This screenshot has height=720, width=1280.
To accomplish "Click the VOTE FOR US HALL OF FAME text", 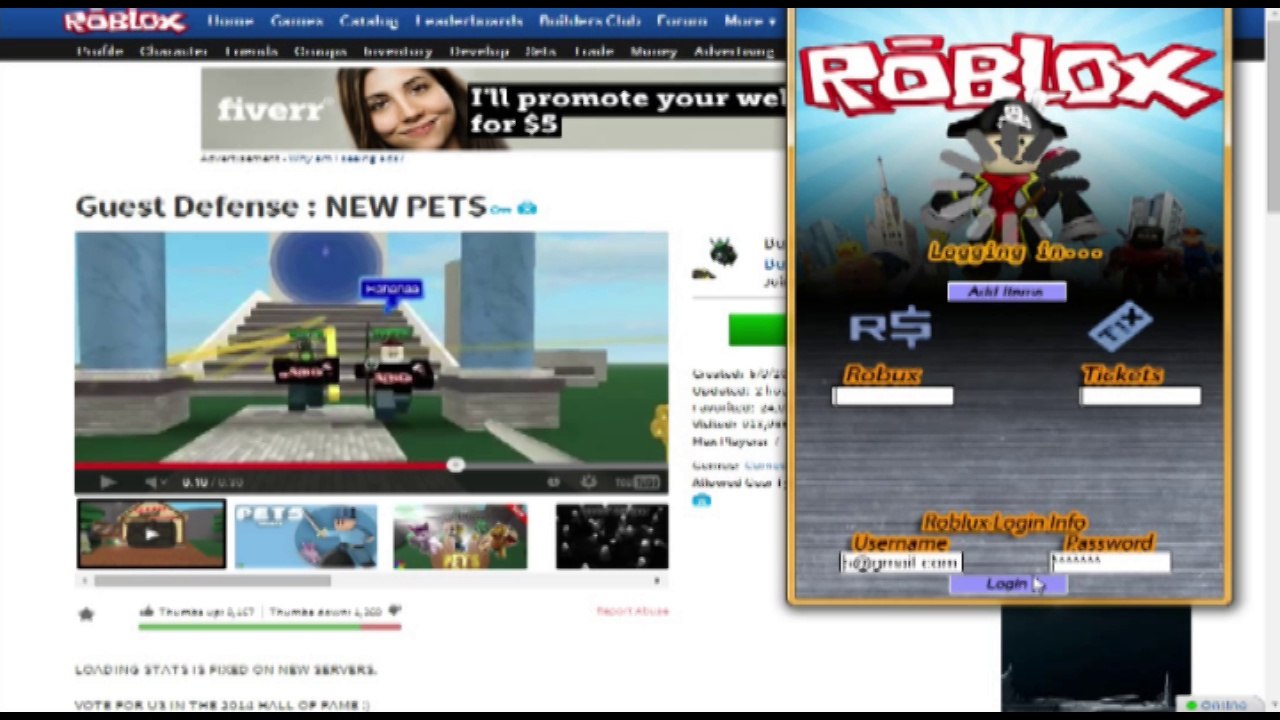I will pyautogui.click(x=223, y=705).
